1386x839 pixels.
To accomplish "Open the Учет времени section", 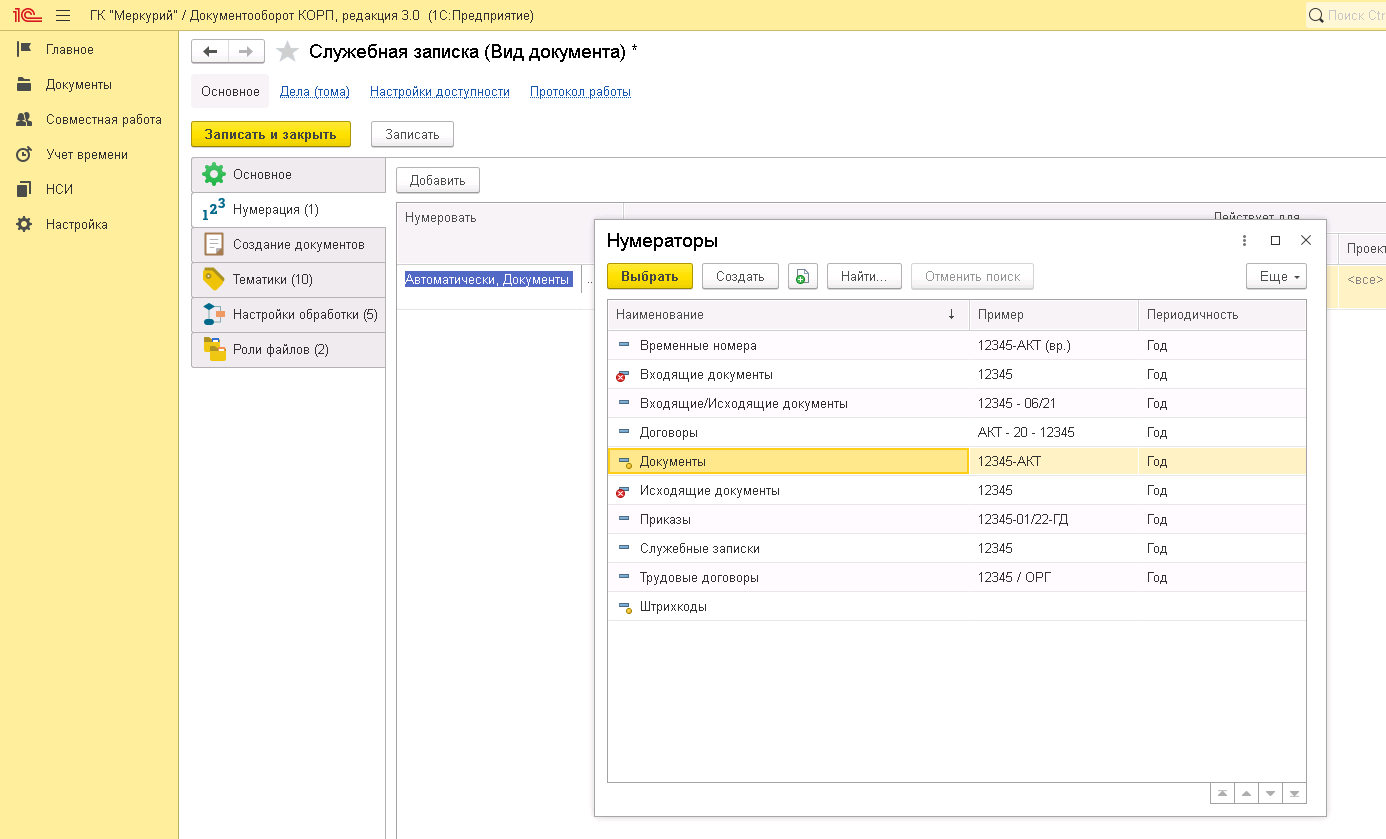I will pyautogui.click(x=86, y=155).
